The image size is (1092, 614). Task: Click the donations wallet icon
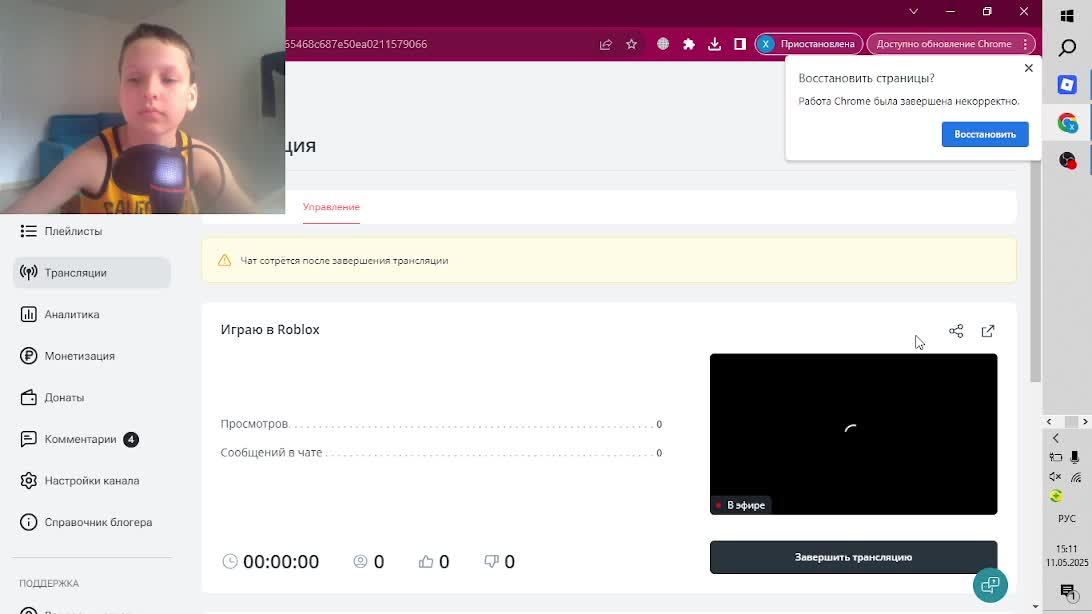[29, 397]
